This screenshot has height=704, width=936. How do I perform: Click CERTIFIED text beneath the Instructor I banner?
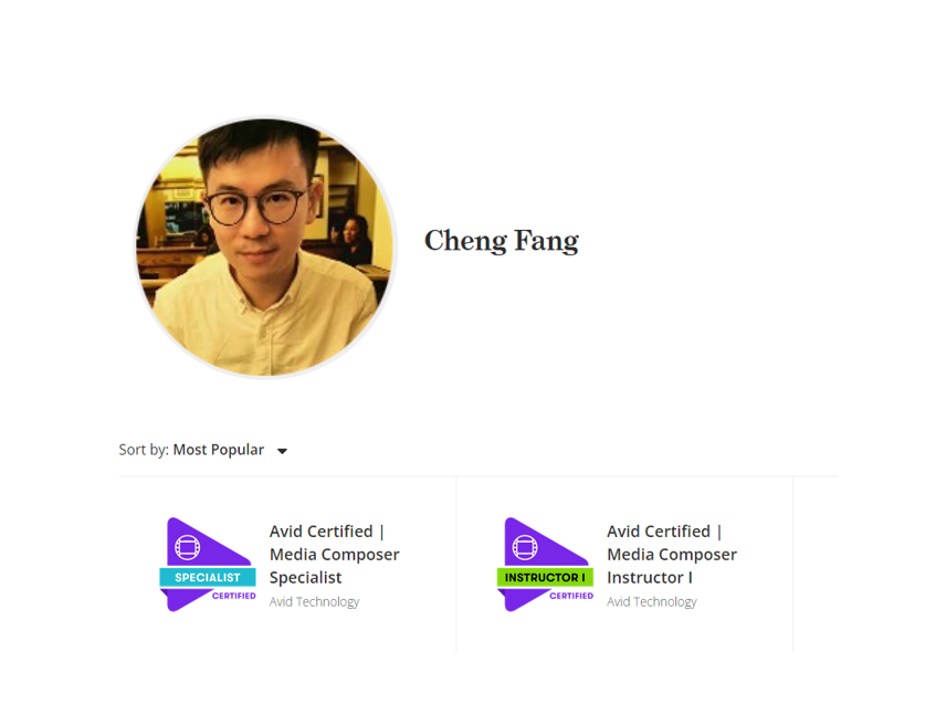point(571,596)
